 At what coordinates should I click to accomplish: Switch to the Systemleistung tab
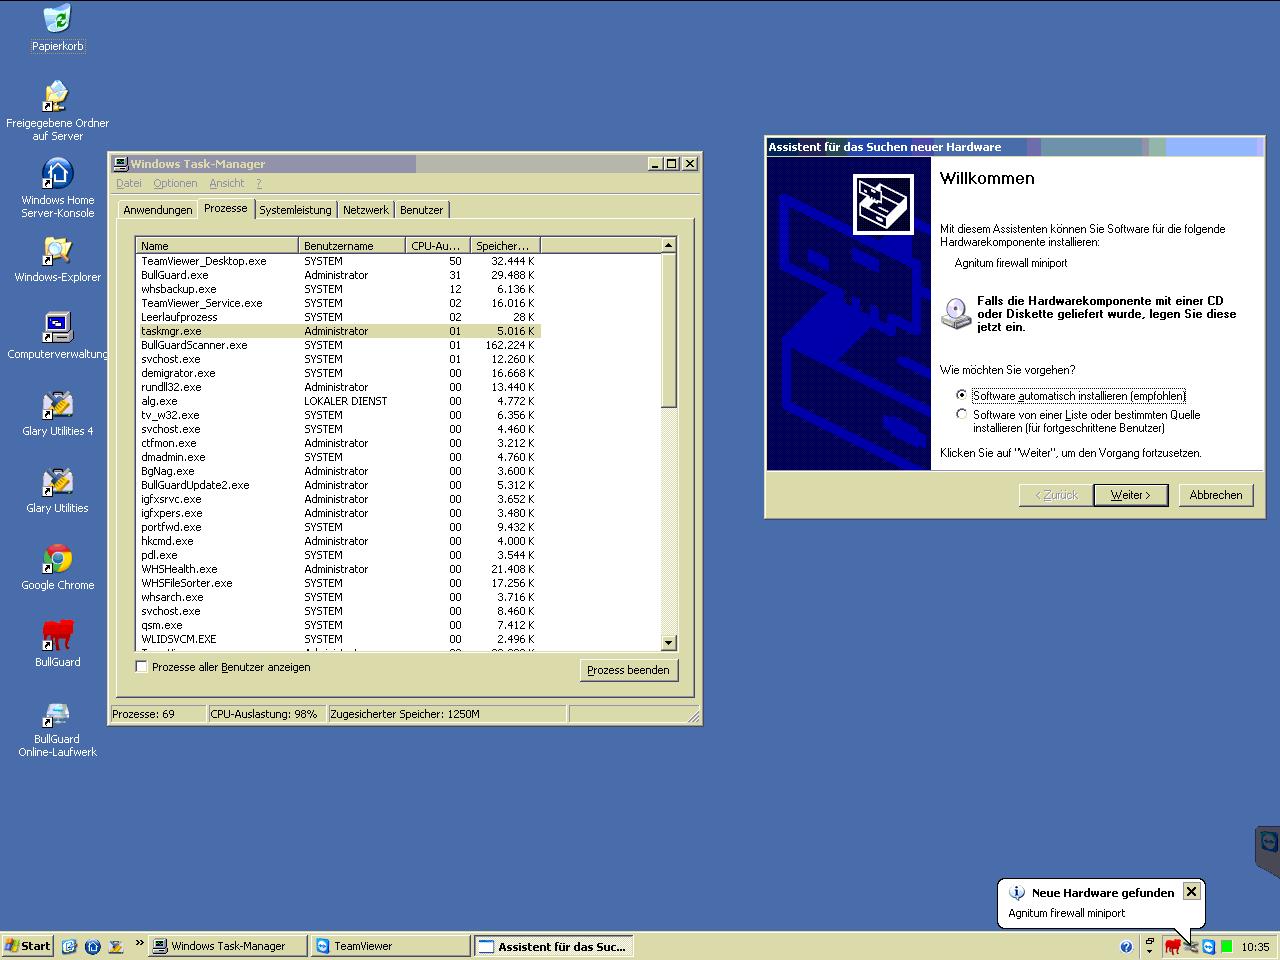pyautogui.click(x=295, y=210)
